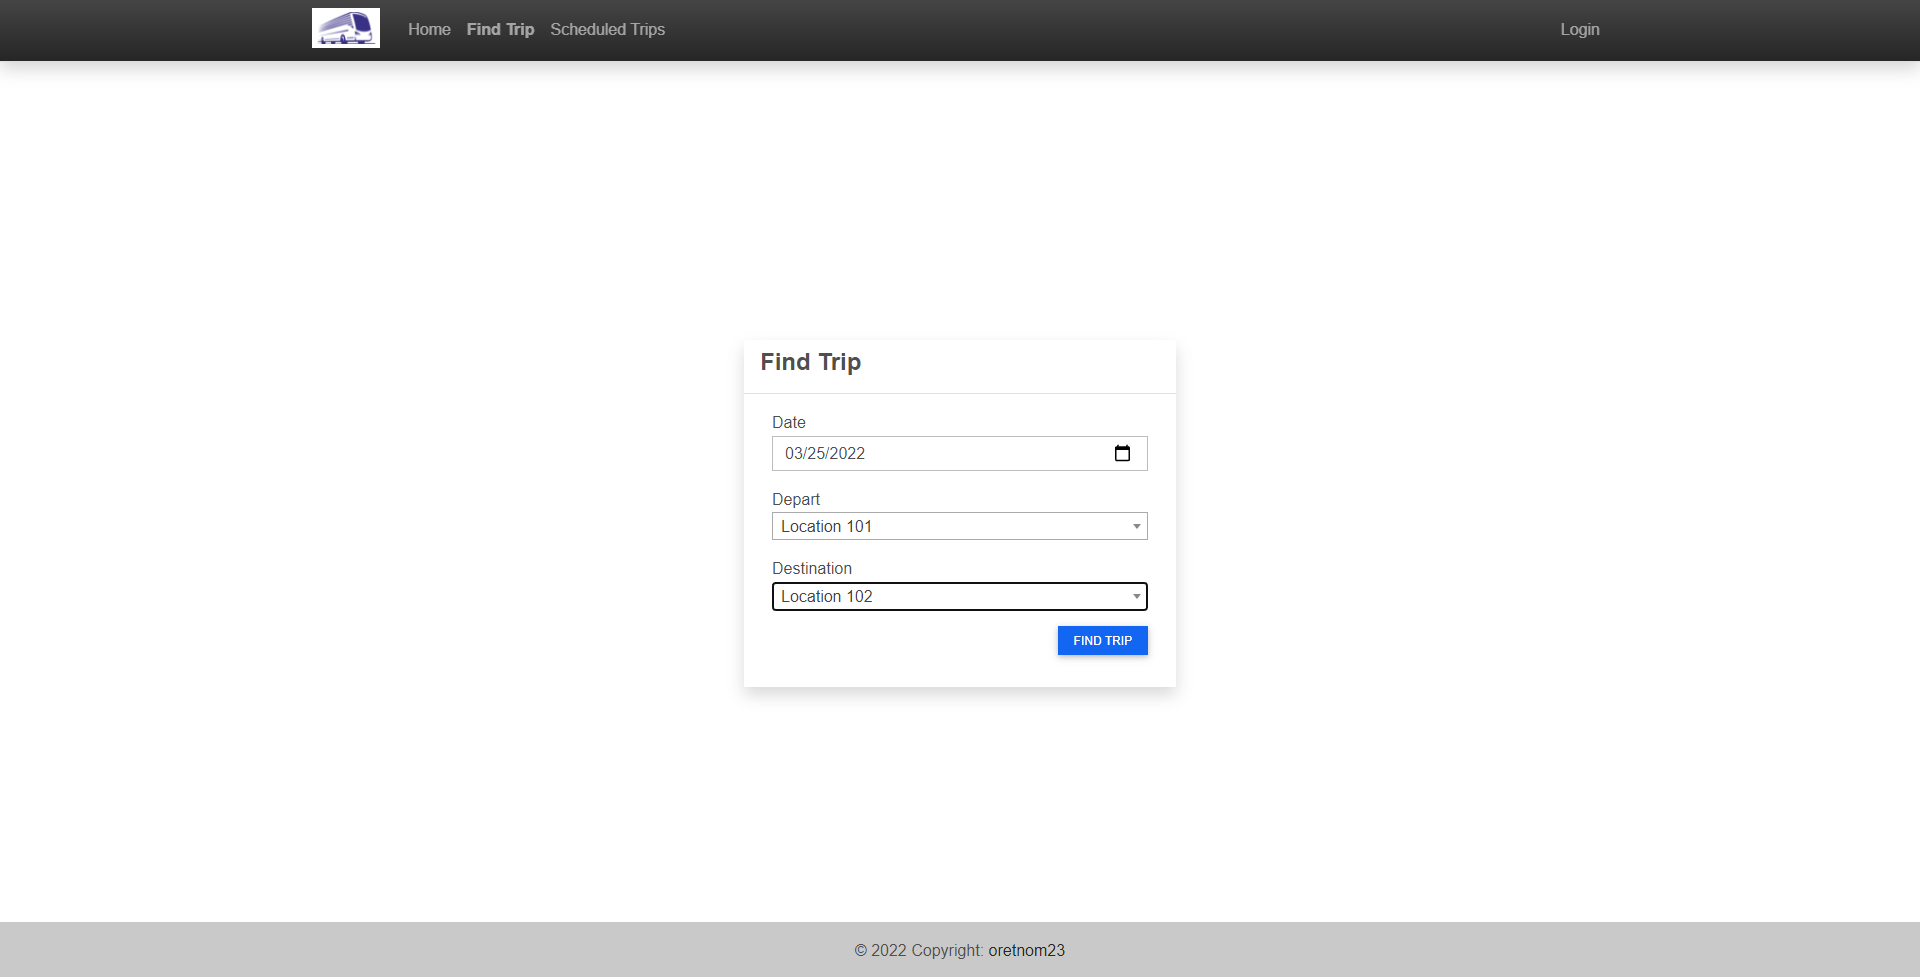
Task: Click the "Destination" field label
Action: (811, 568)
